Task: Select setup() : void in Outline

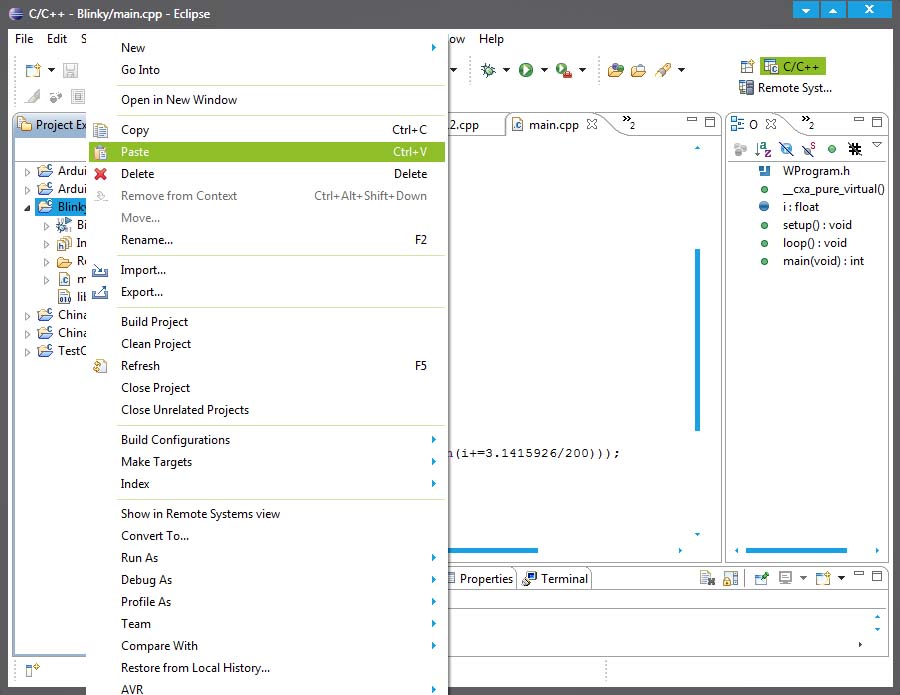Action: (817, 225)
